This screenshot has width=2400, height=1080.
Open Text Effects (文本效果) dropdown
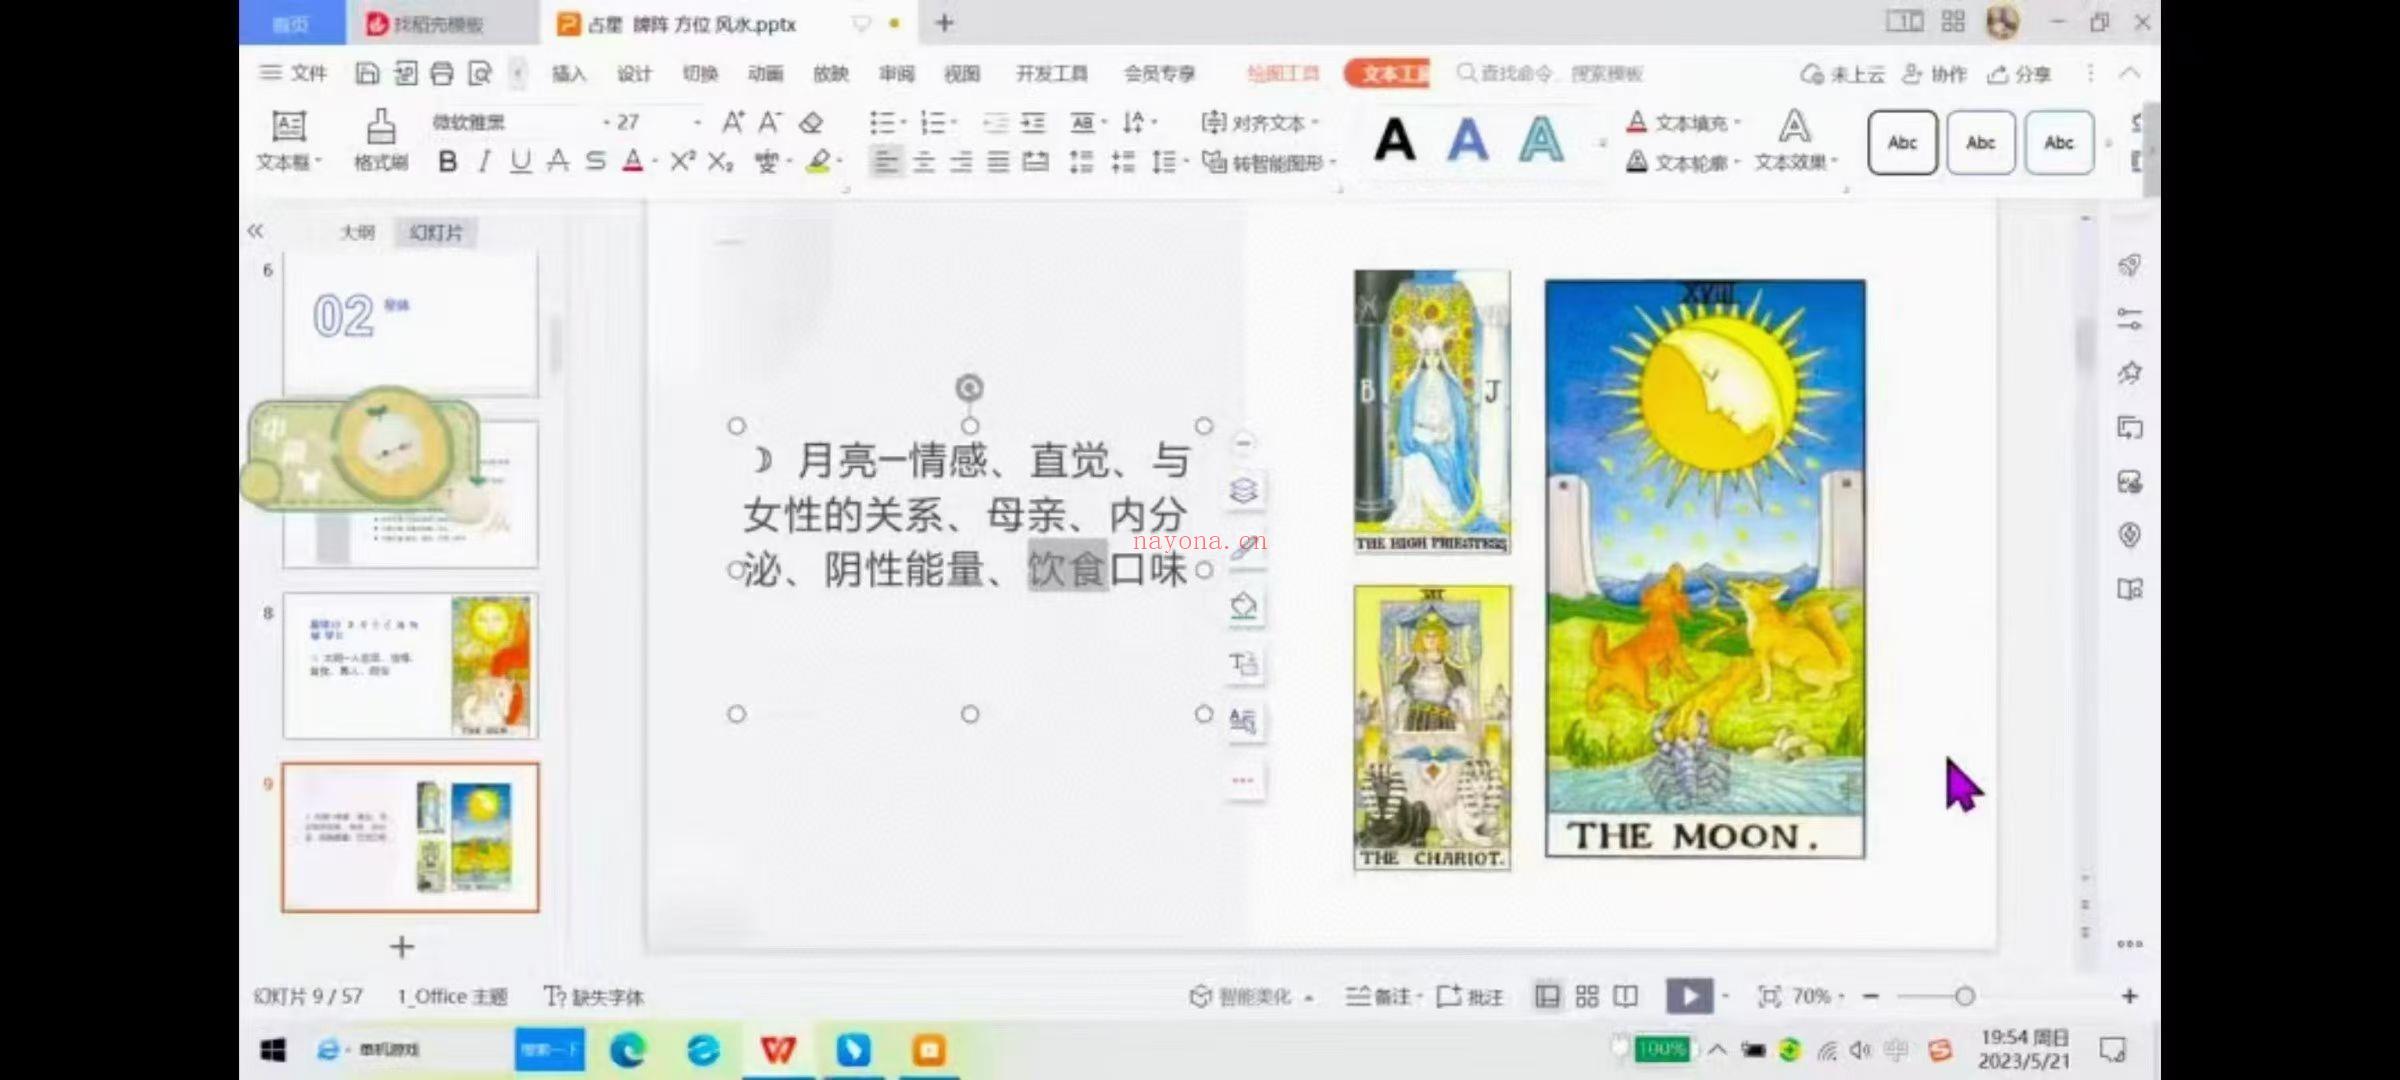tap(1795, 141)
